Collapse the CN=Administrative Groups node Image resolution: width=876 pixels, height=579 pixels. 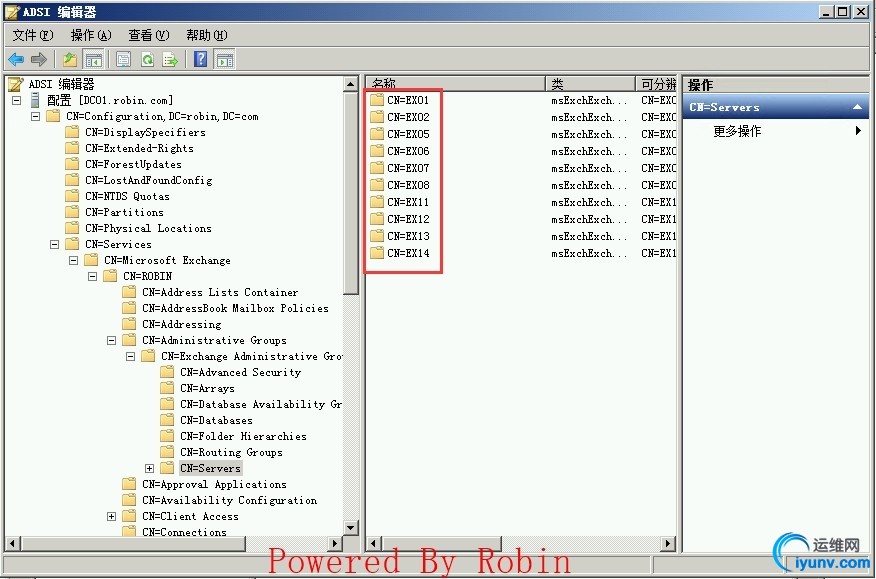(x=112, y=340)
